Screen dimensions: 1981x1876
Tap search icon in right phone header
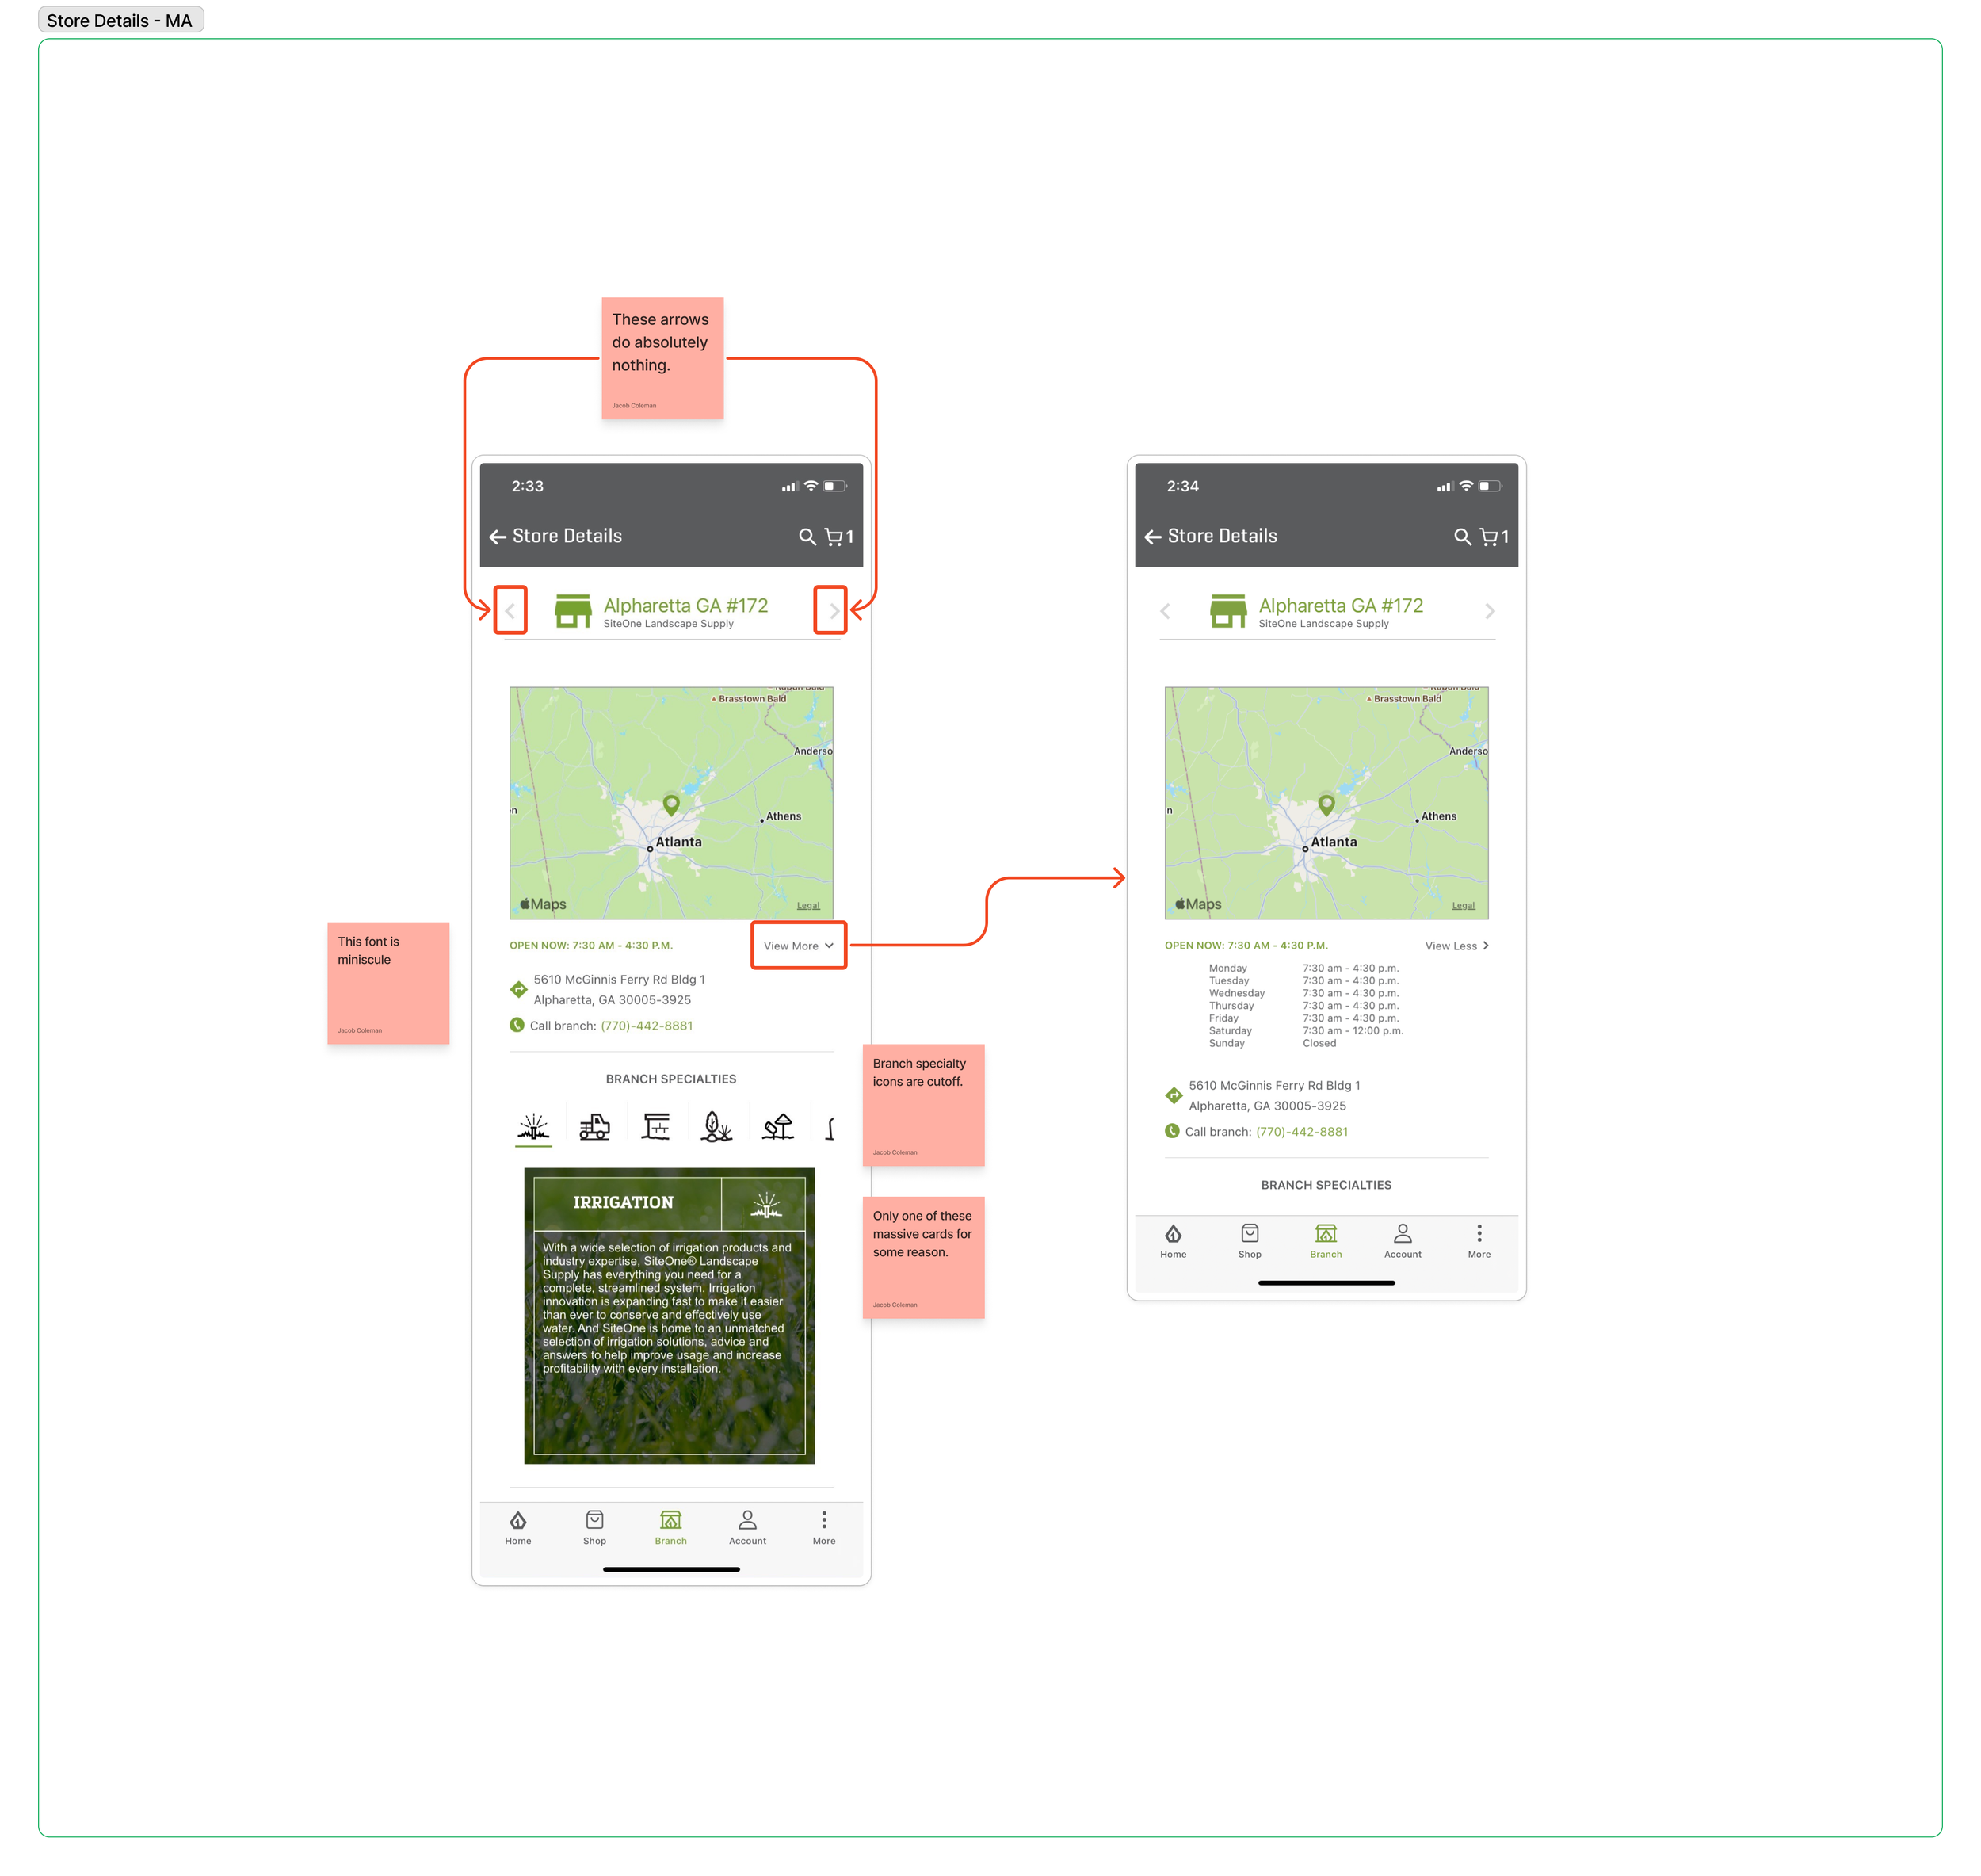(1462, 537)
